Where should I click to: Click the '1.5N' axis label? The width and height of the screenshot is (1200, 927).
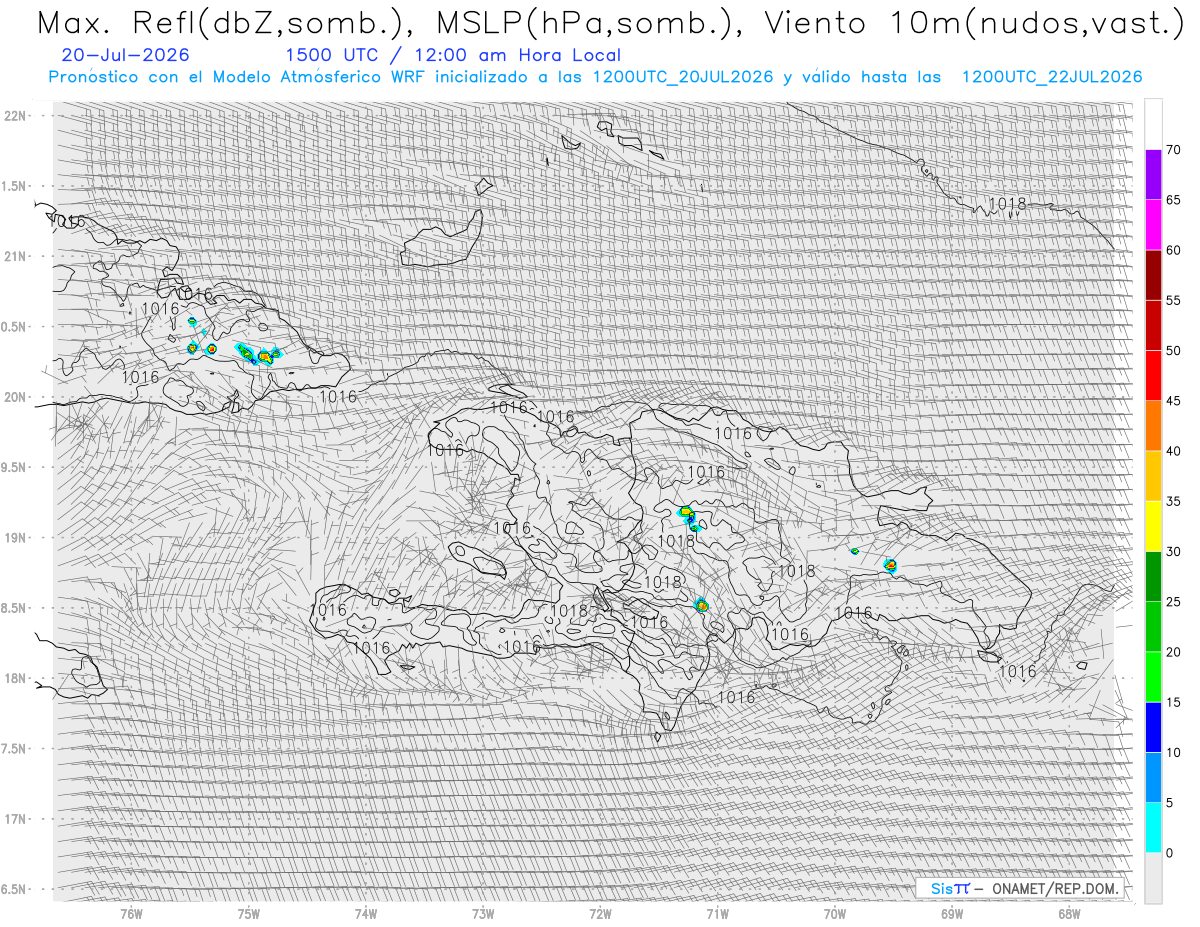[x=15, y=186]
